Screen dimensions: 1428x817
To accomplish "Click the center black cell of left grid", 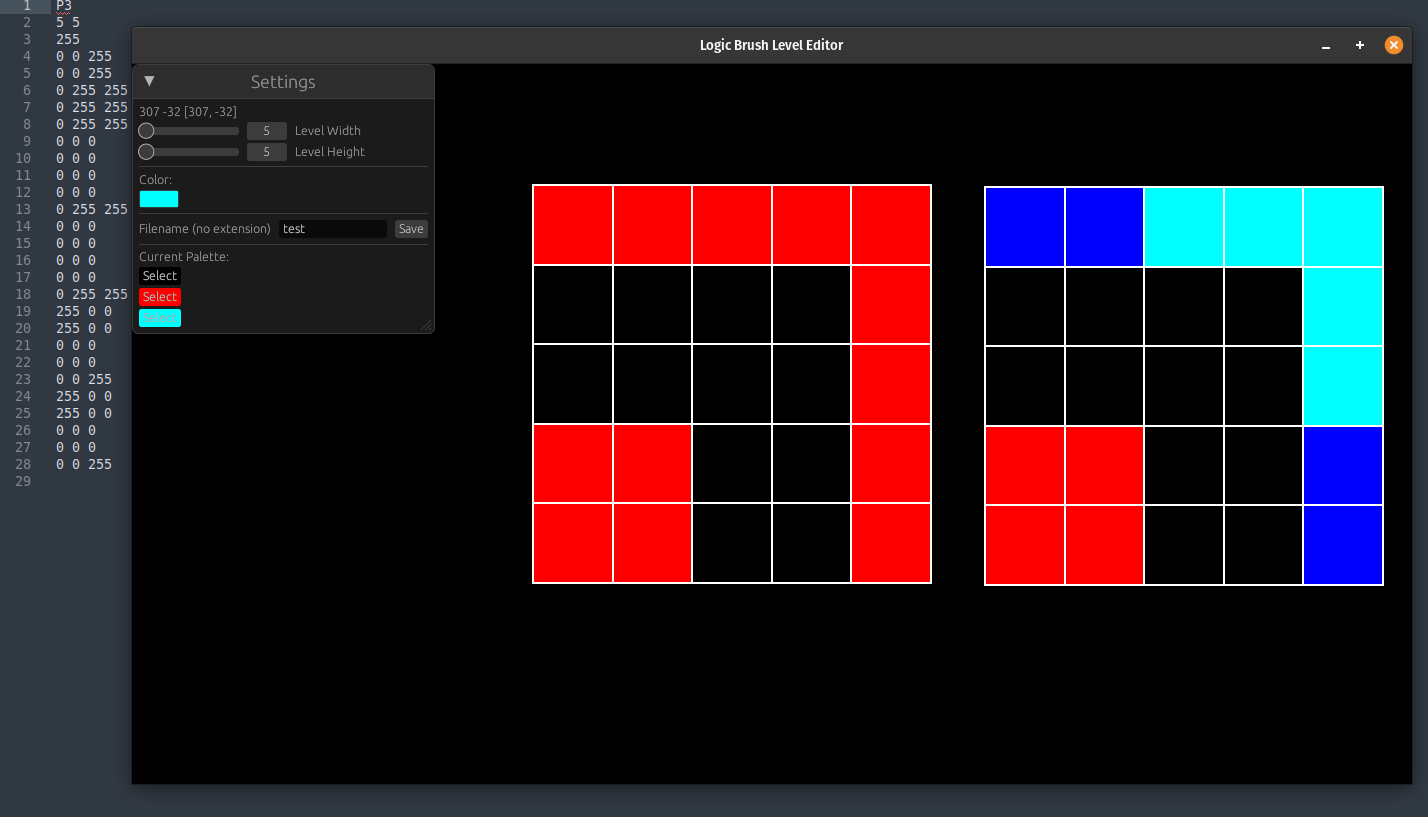I will point(732,384).
